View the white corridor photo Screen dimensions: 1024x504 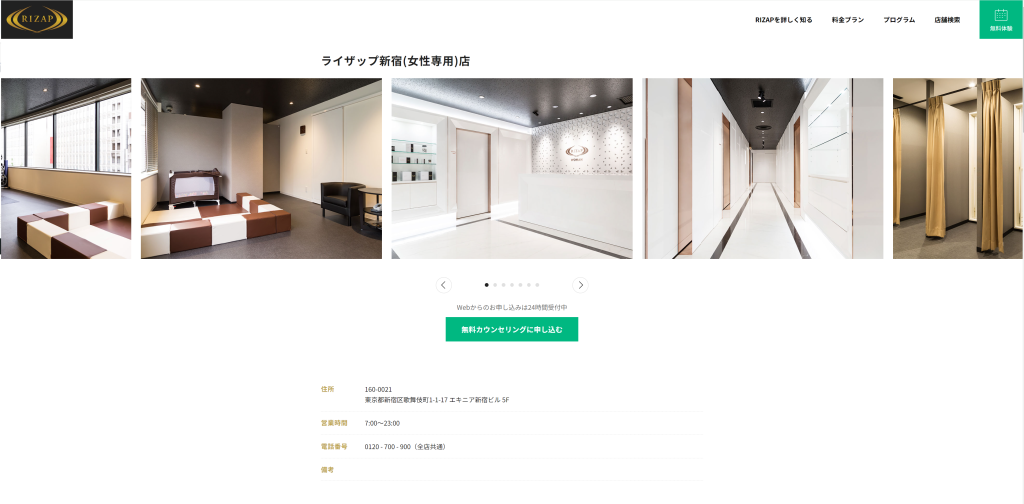point(763,168)
